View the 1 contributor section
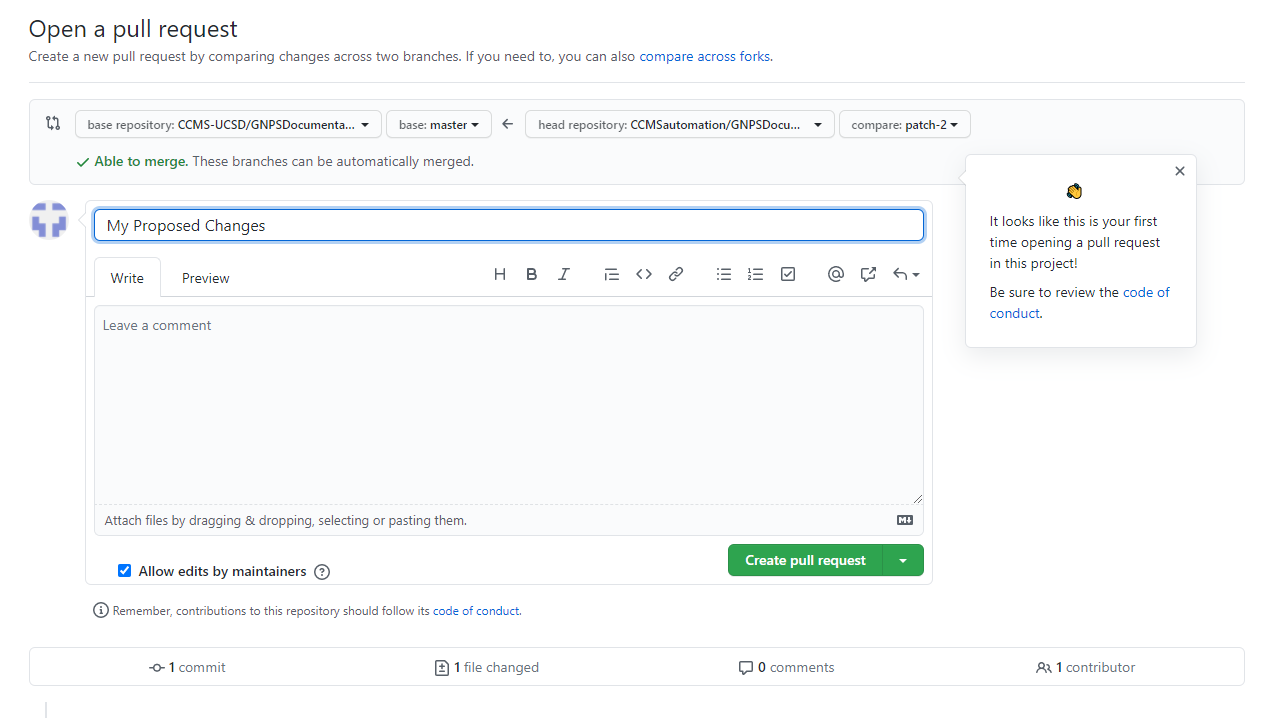1282x720 pixels. click(1086, 667)
